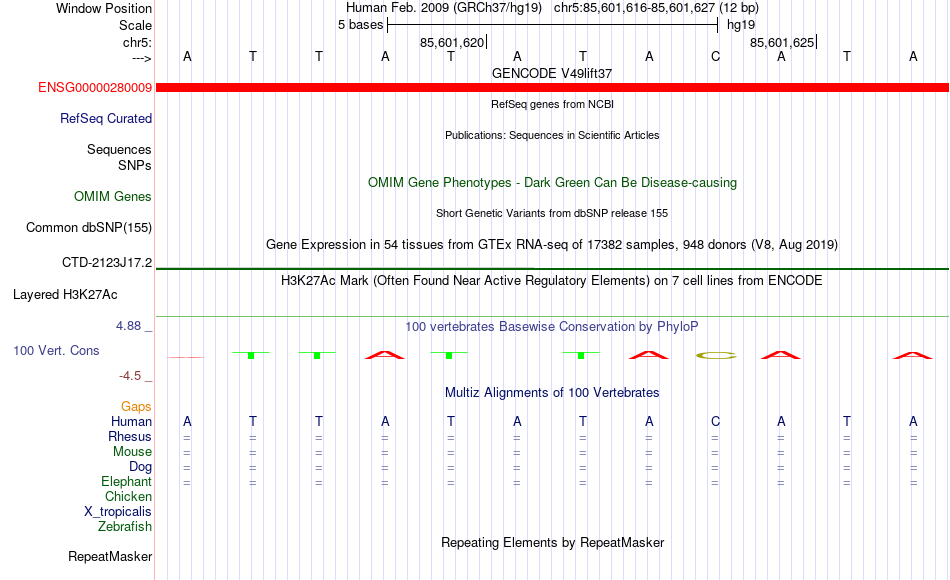Click the CTD-2123J17.2 GTEx label
Image resolution: width=950 pixels, height=580 pixels.
107,262
